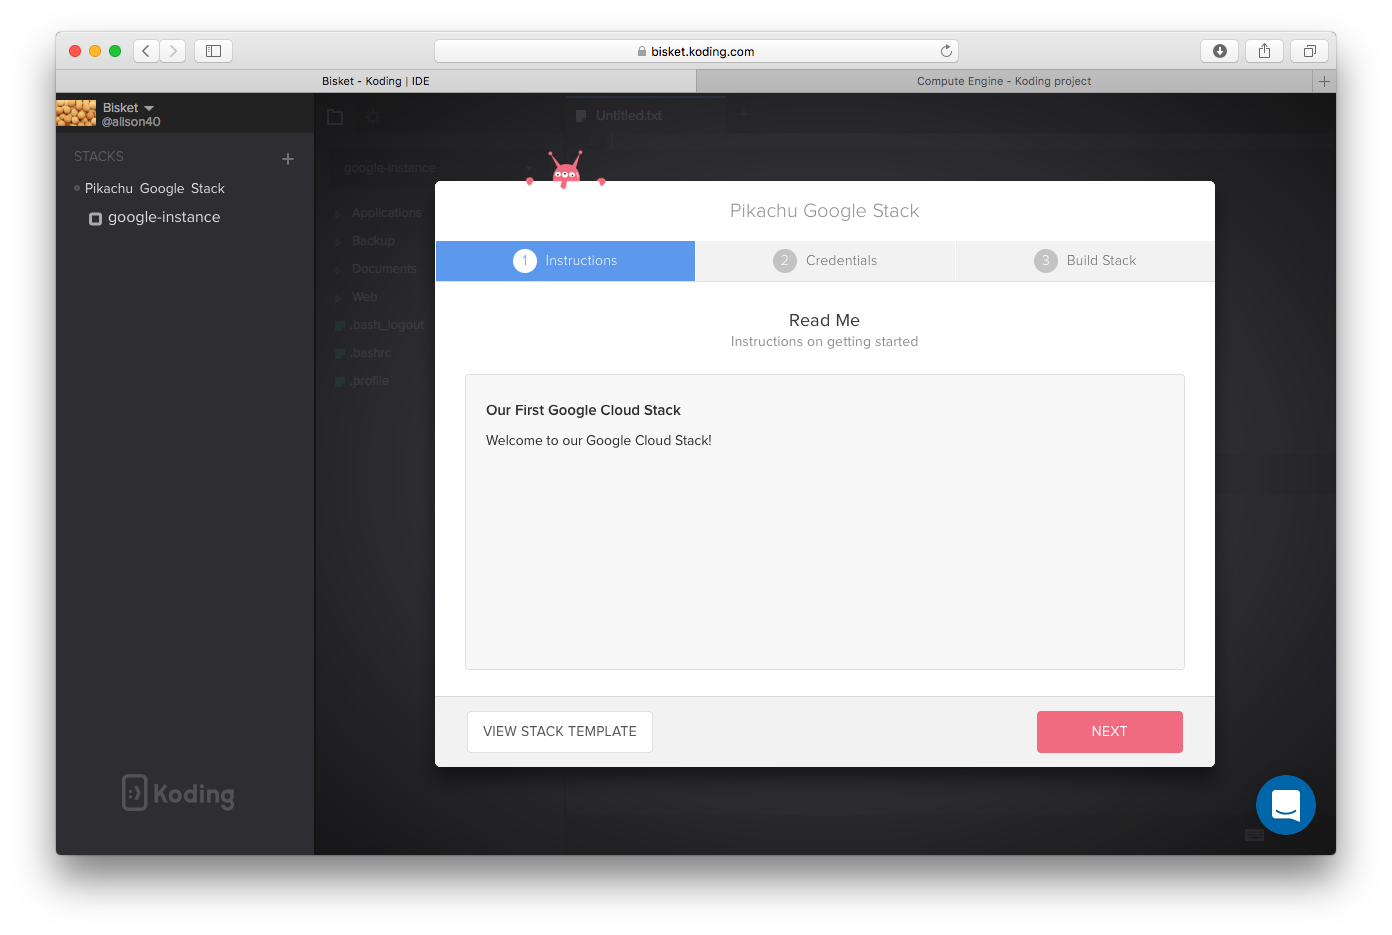The width and height of the screenshot is (1392, 935).
Task: Click the new editor tab plus icon
Action: pyautogui.click(x=744, y=115)
